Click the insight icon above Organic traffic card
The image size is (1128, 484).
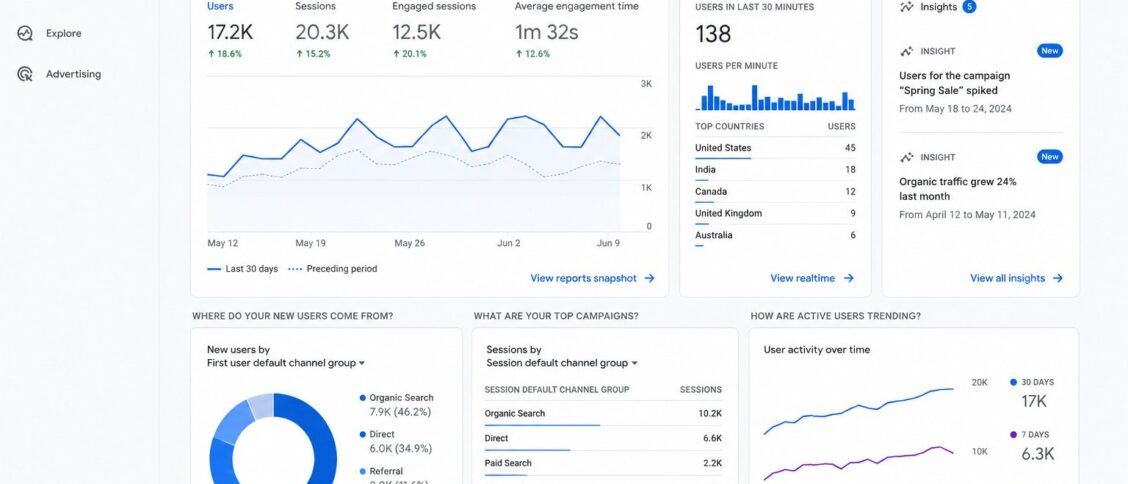coord(906,157)
